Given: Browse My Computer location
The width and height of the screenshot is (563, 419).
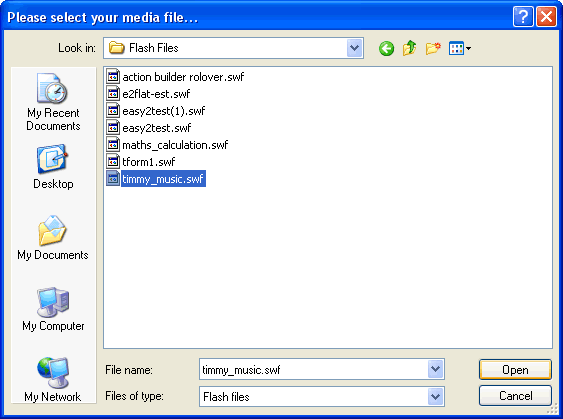Looking at the screenshot, I should [x=53, y=309].
